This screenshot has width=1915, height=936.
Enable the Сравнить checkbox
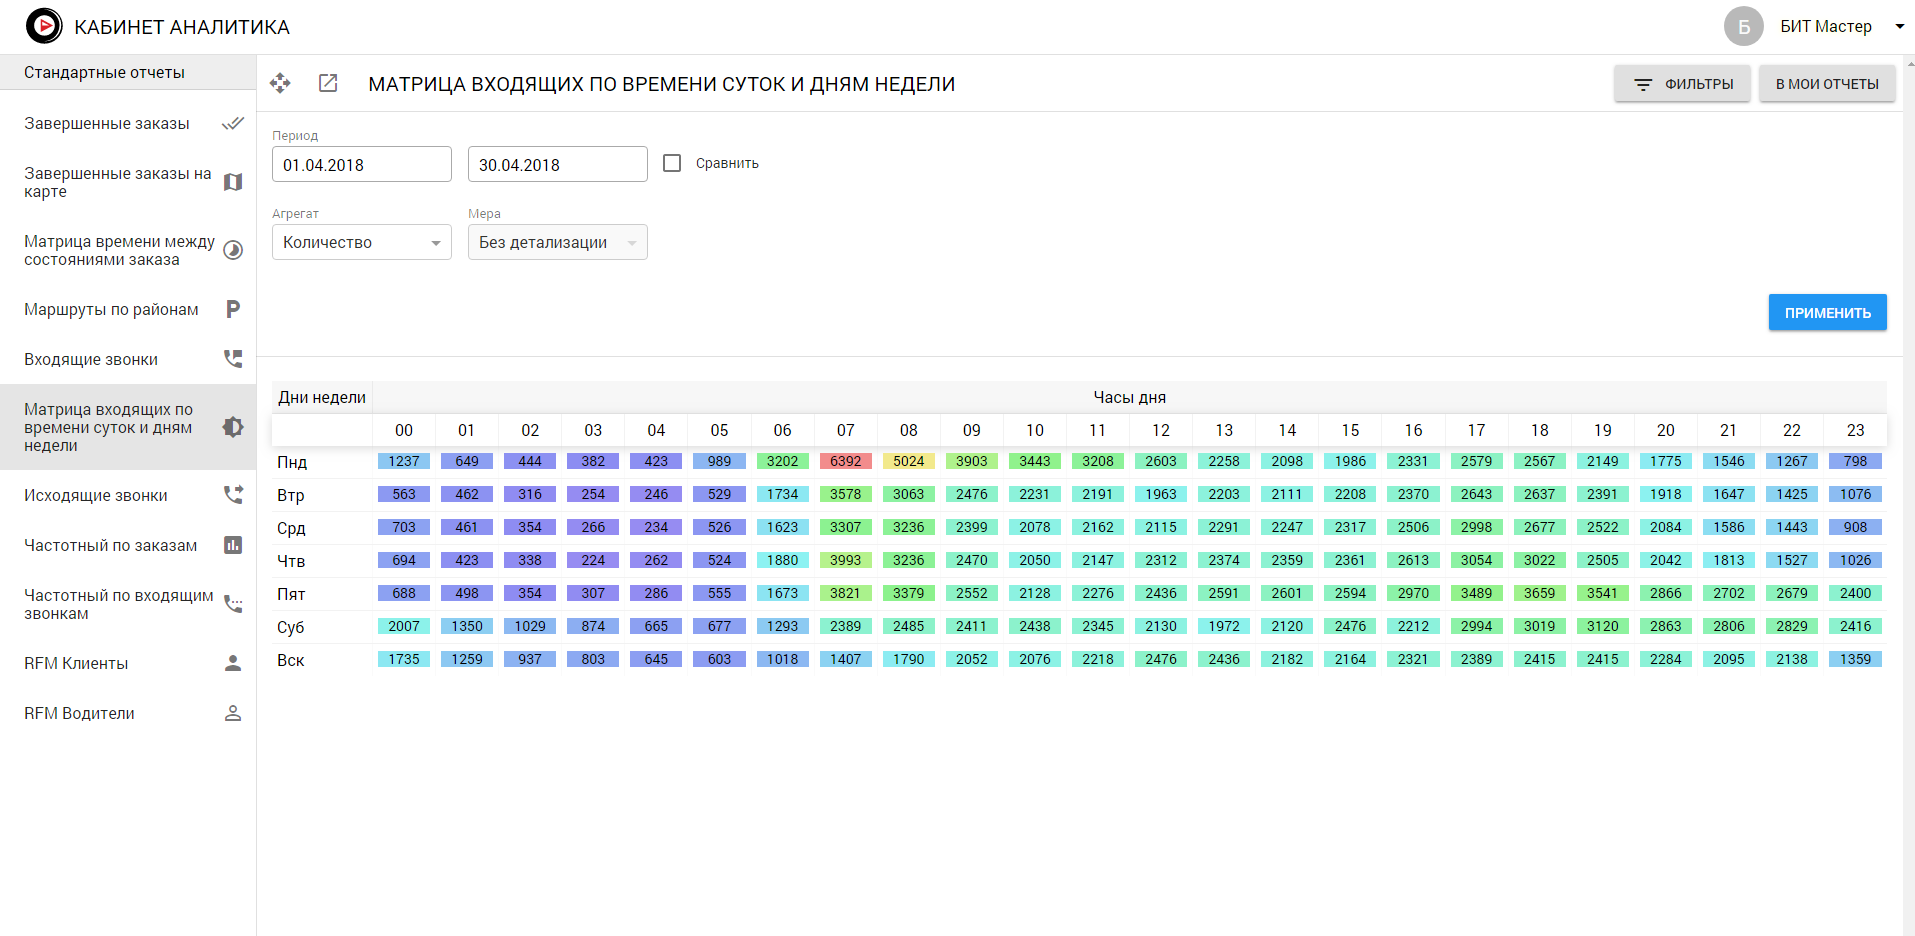pyautogui.click(x=672, y=163)
